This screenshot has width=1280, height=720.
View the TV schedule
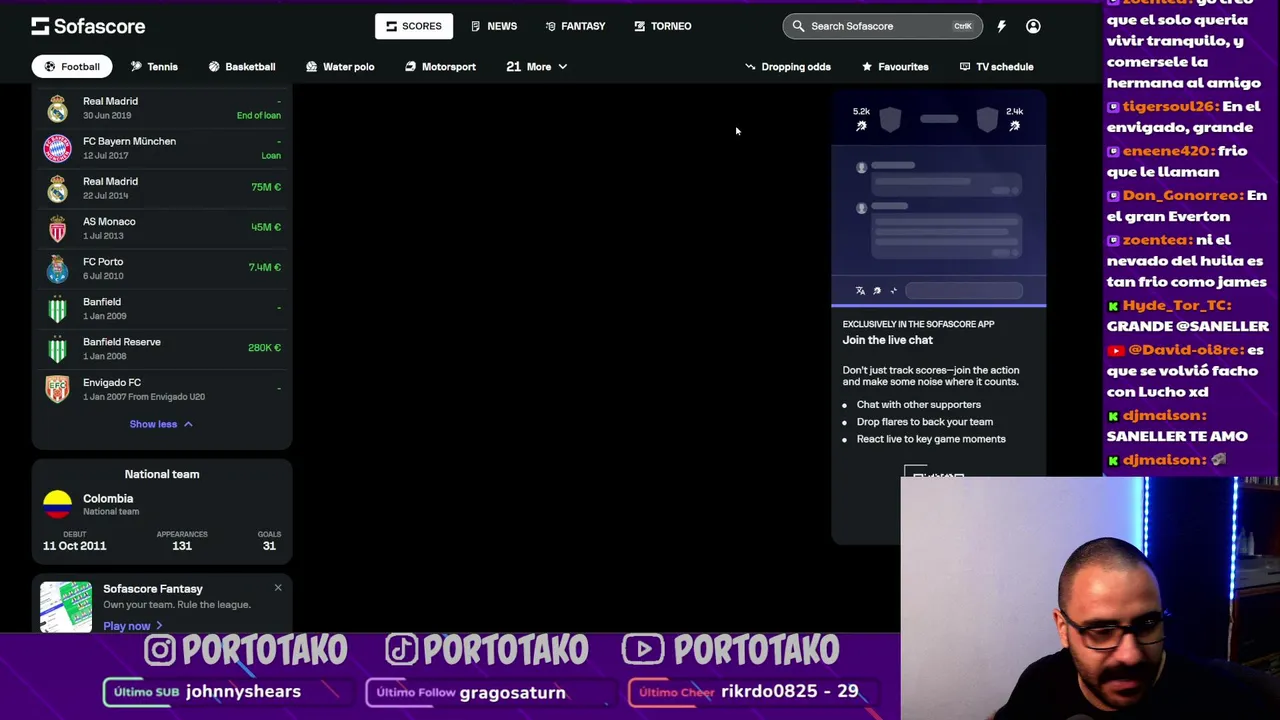tap(996, 67)
